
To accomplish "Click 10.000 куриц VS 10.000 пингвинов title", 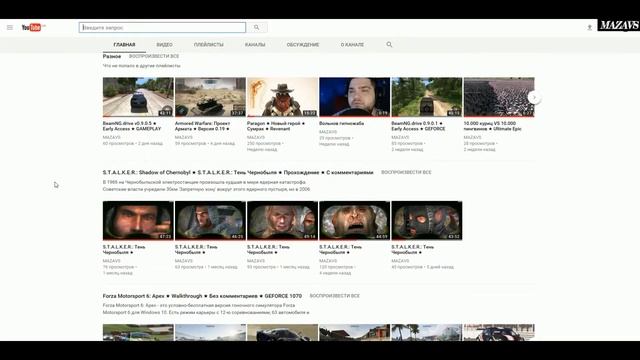I will [493, 126].
